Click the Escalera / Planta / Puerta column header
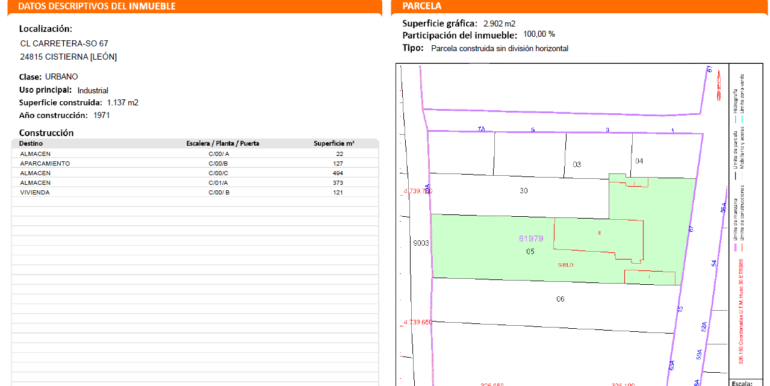The image size is (770, 386). pyautogui.click(x=222, y=143)
